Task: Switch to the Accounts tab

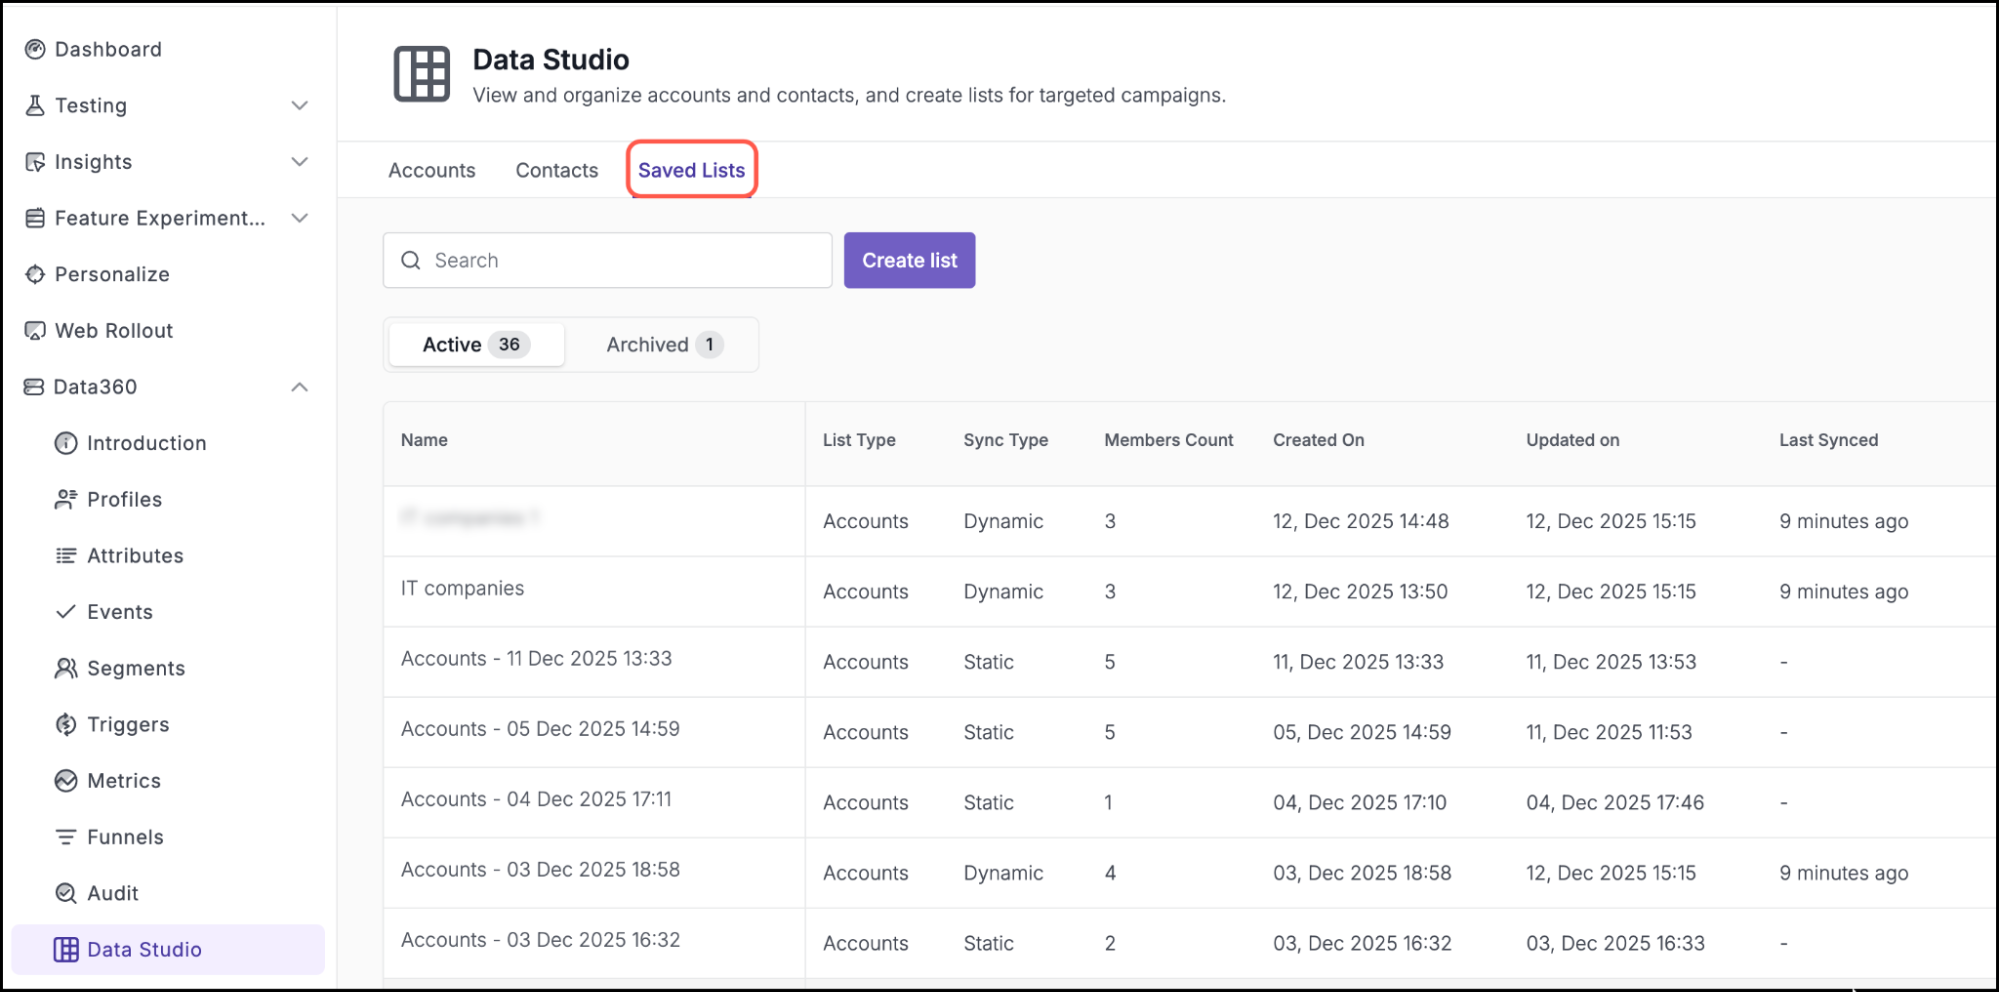Action: pos(431,170)
